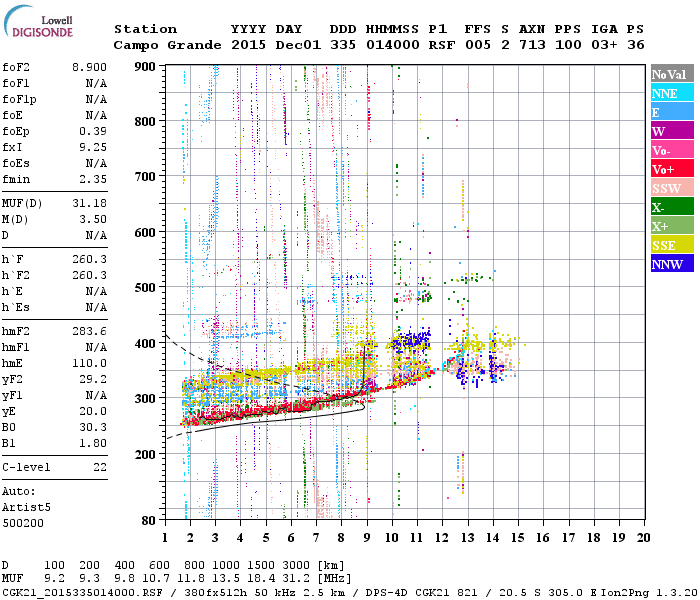Select the SSE yellow legend swatch
This screenshot has height=600, width=700.
pyautogui.click(x=672, y=244)
